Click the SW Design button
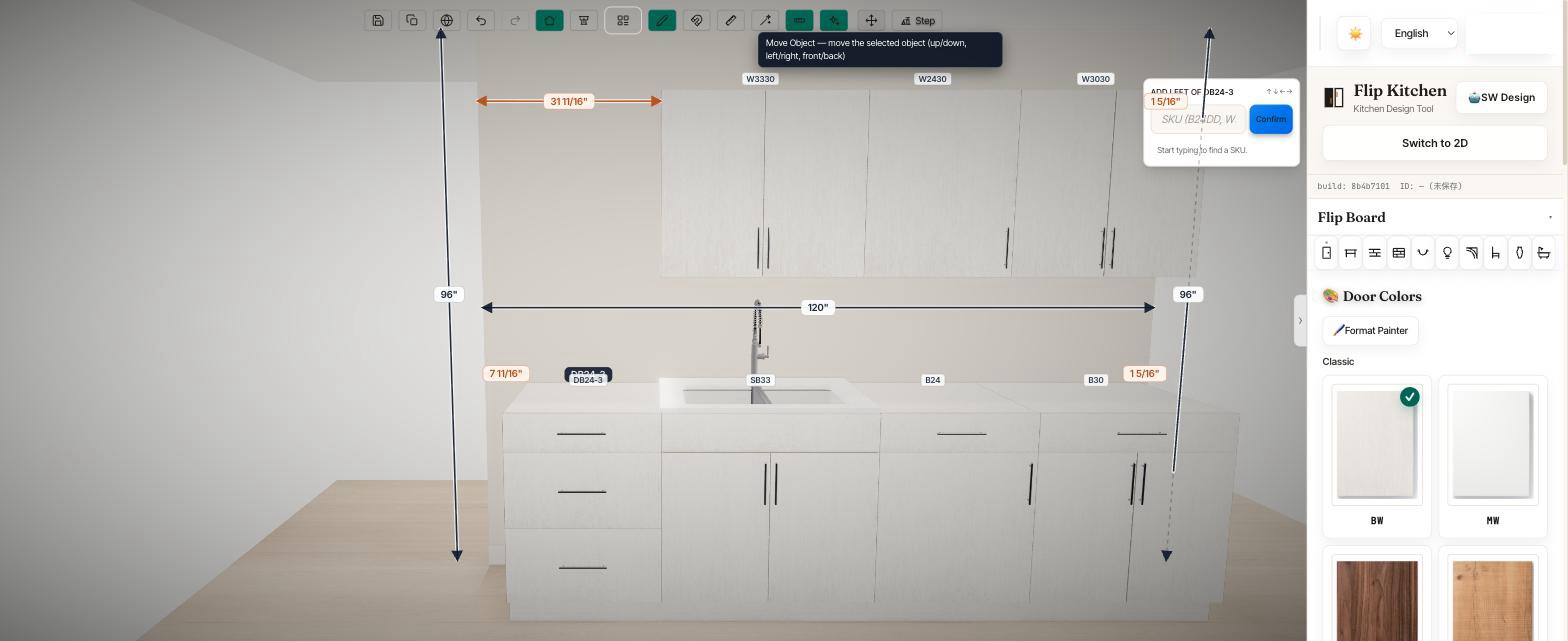The image size is (1568, 641). coord(1501,97)
